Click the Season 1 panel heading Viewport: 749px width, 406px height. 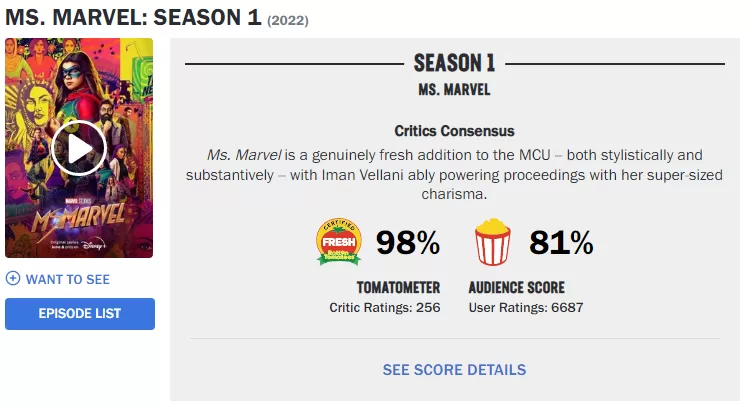(x=454, y=64)
